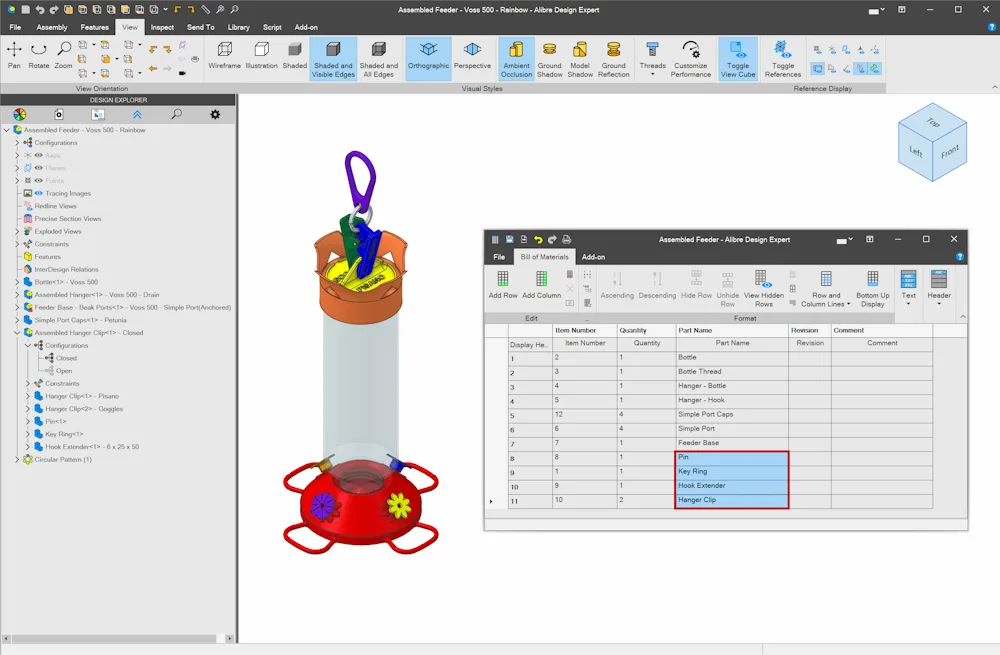Click Add Column in Bill of Materials

pos(541,284)
